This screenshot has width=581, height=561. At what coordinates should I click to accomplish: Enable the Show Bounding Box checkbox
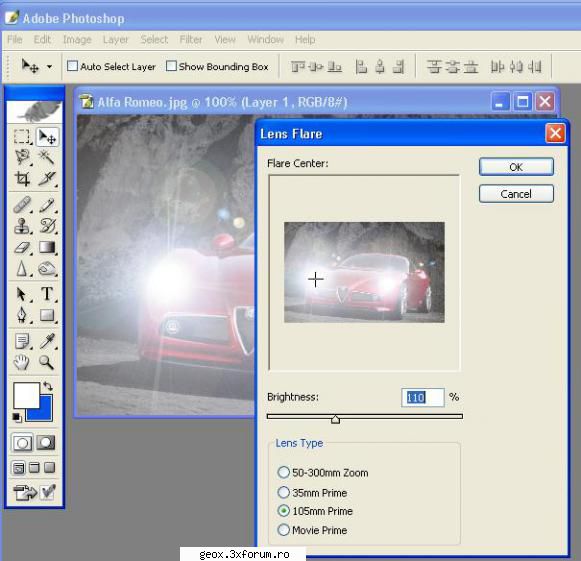pyautogui.click(x=171, y=66)
